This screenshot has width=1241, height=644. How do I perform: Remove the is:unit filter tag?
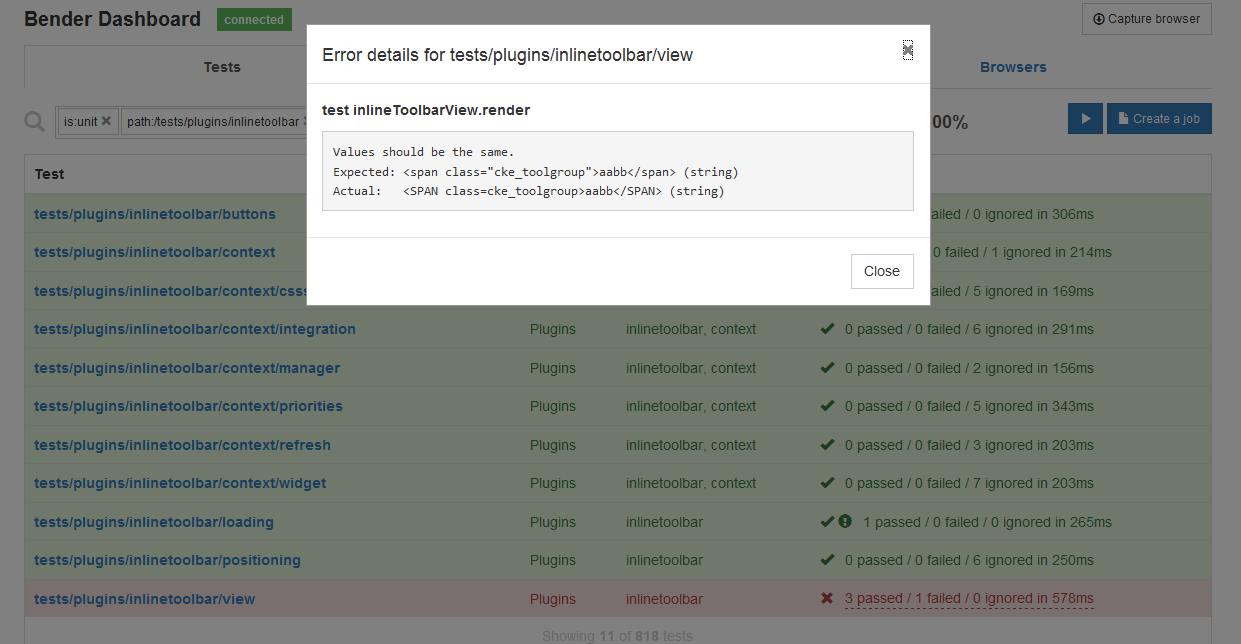point(106,121)
